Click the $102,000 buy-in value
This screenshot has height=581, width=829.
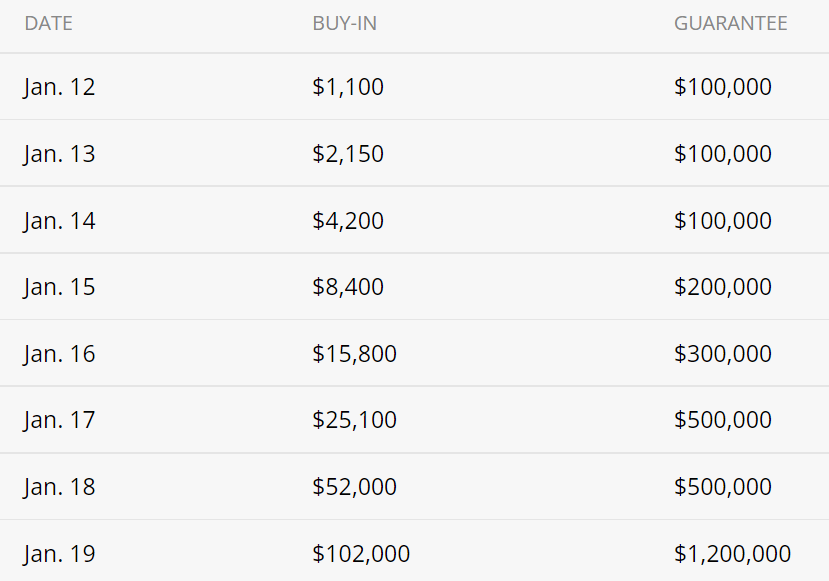pyautogui.click(x=360, y=554)
